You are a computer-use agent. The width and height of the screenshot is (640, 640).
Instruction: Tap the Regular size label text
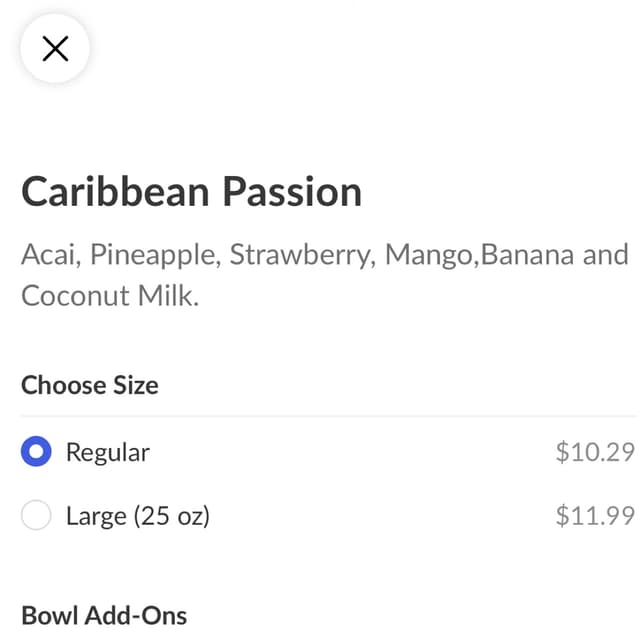107,452
